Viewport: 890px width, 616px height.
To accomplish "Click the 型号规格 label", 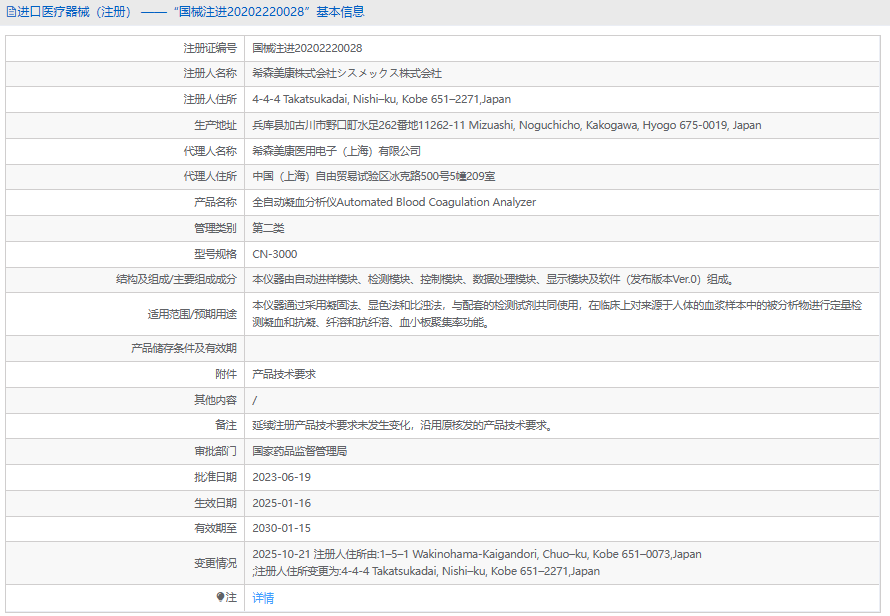I will tap(216, 254).
